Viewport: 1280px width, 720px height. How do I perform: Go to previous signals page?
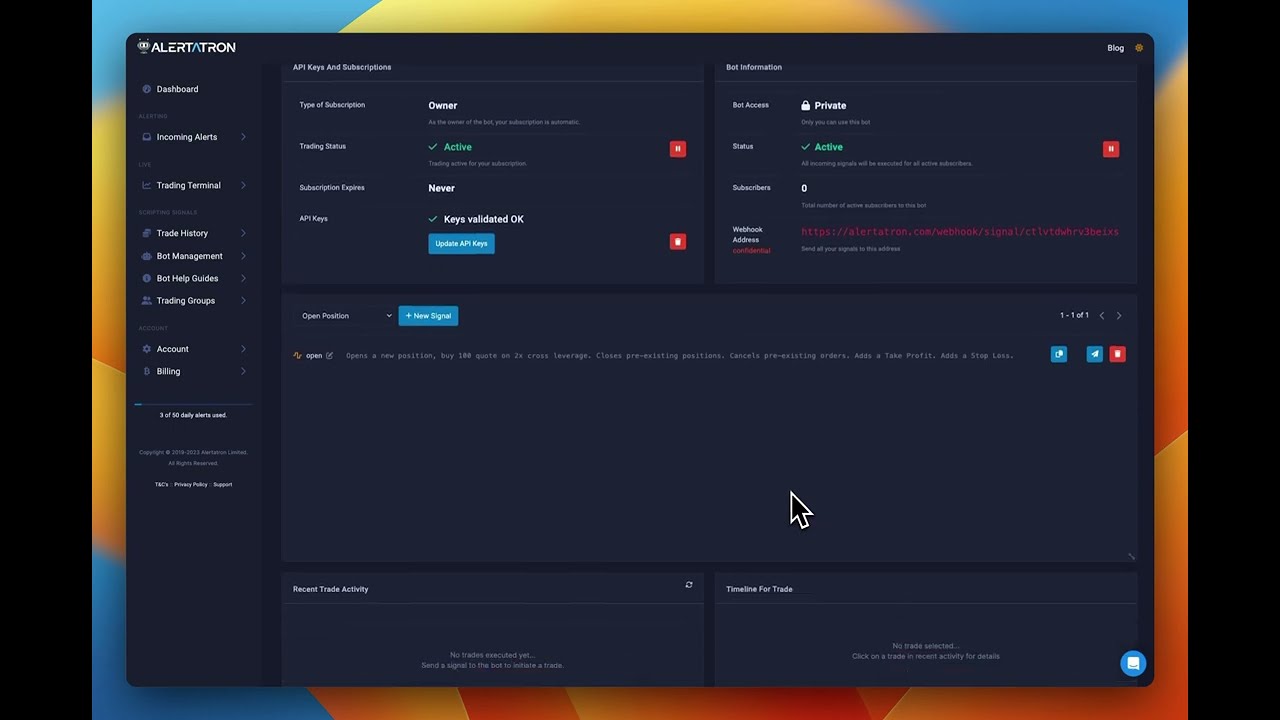point(1102,316)
